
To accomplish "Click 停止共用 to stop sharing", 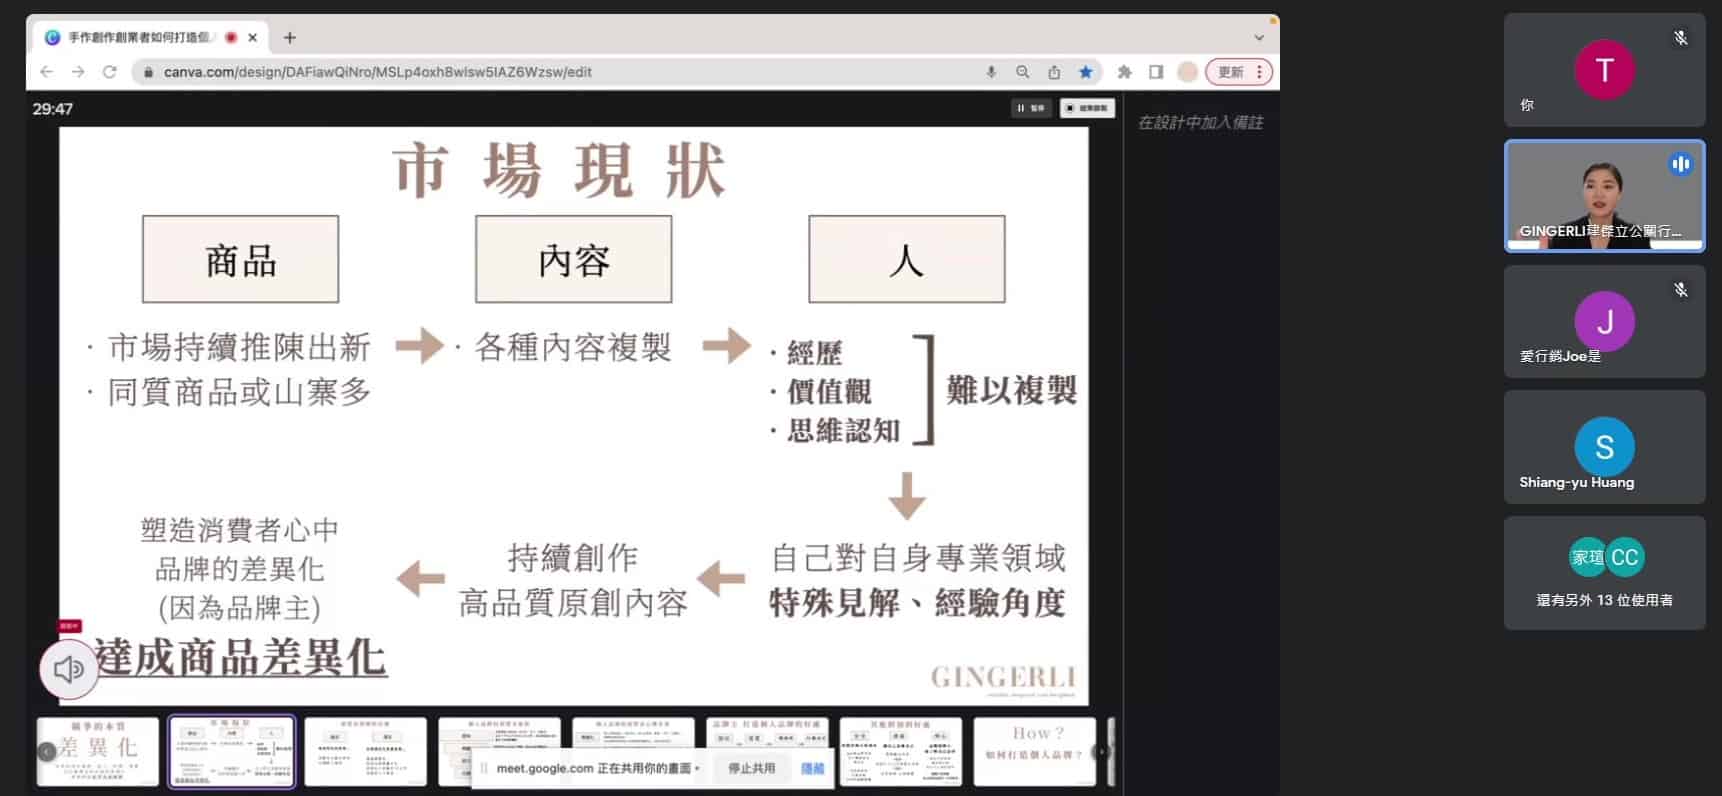I will [751, 768].
